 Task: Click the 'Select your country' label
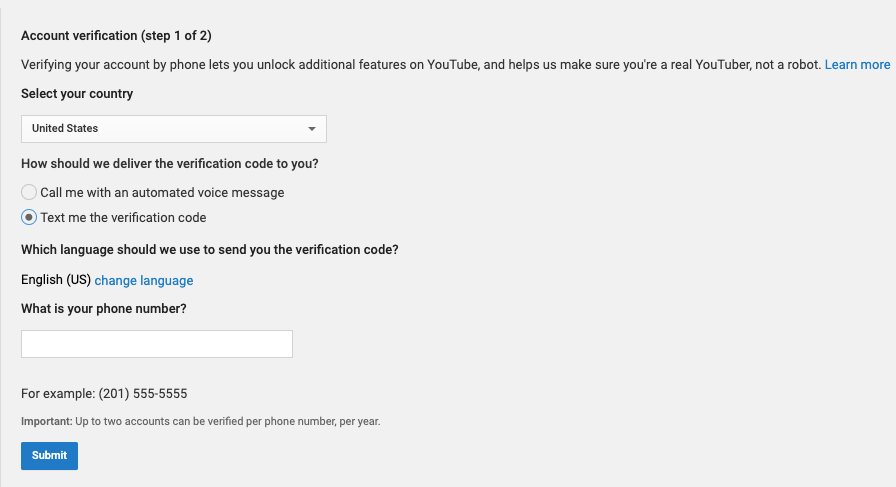coord(77,94)
